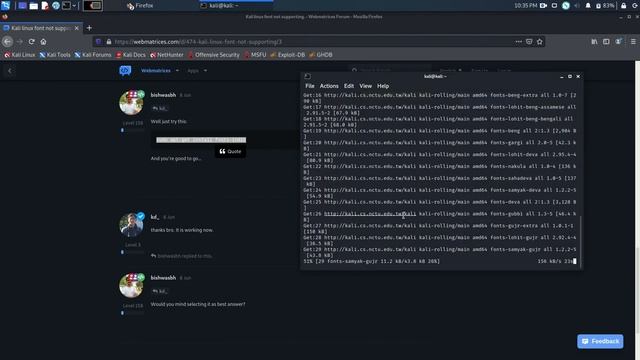Click the forward navigation arrow
This screenshot has height=360, width=640.
(20, 41)
